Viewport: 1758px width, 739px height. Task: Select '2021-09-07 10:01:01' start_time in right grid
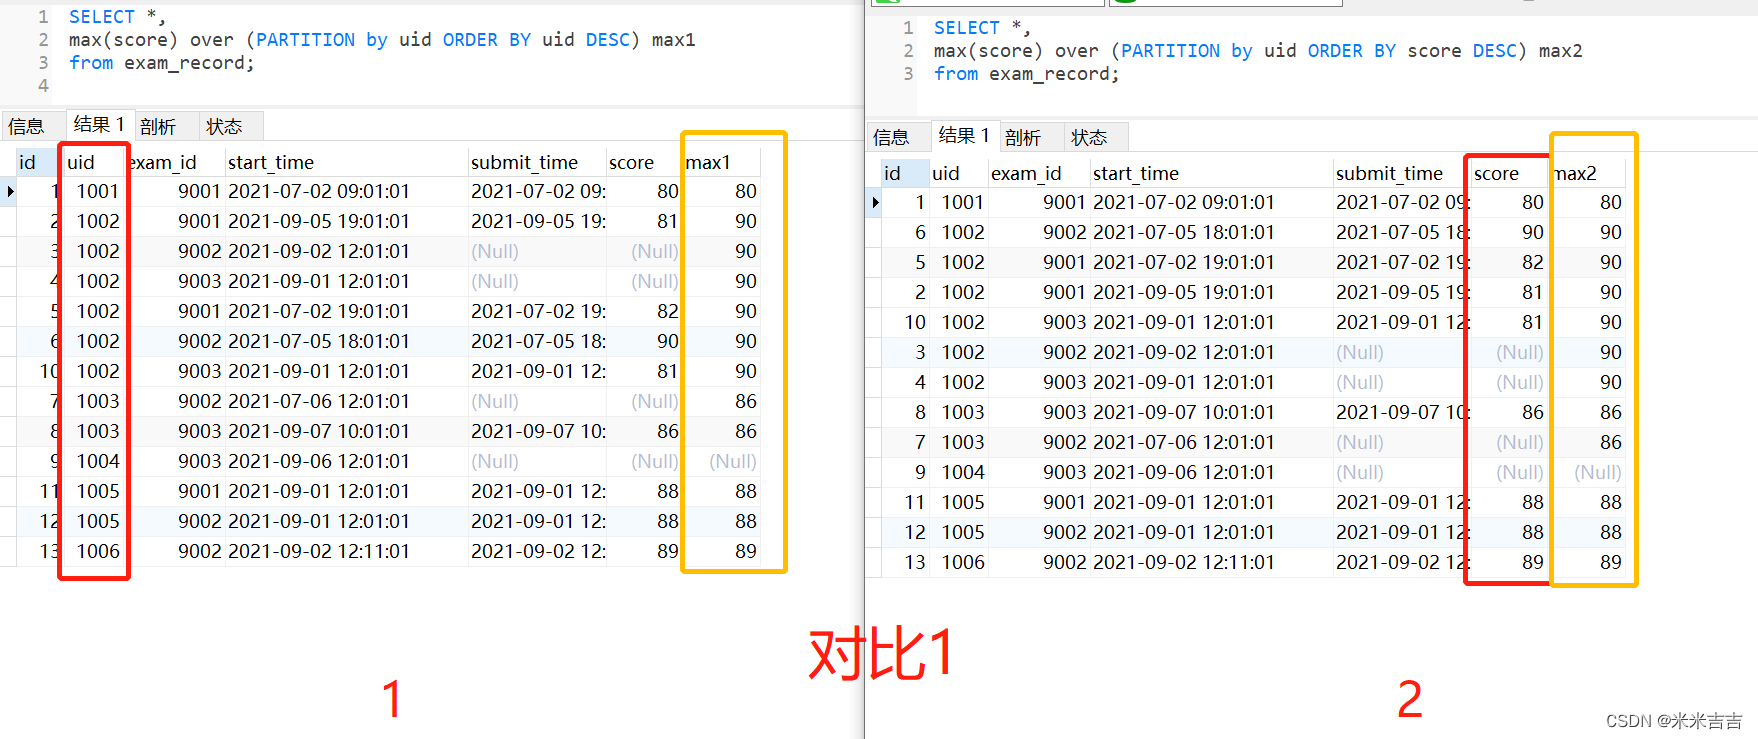1211,412
